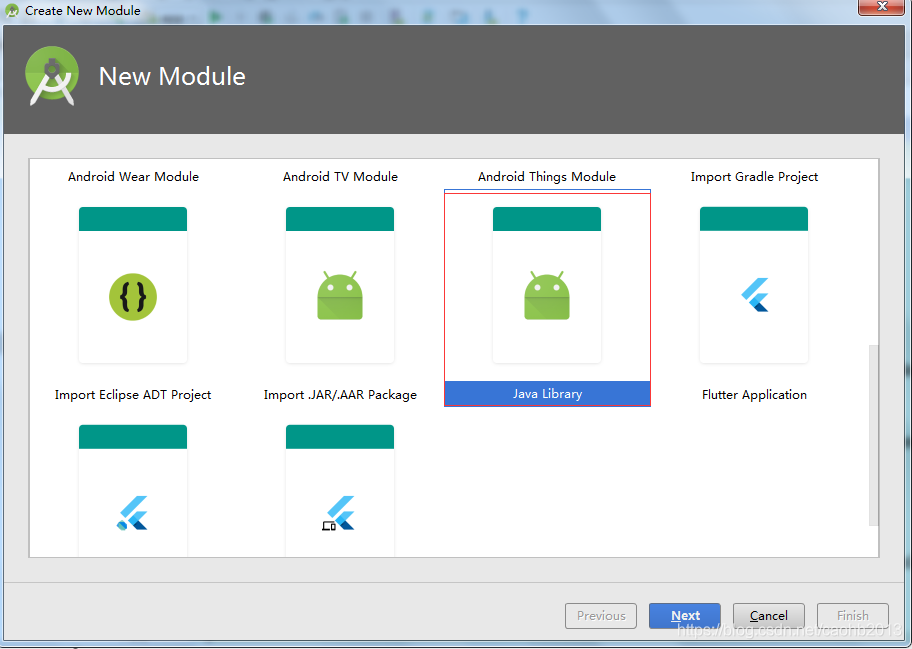Click the highlighted Java Library label
The width and height of the screenshot is (912, 649).
click(547, 394)
